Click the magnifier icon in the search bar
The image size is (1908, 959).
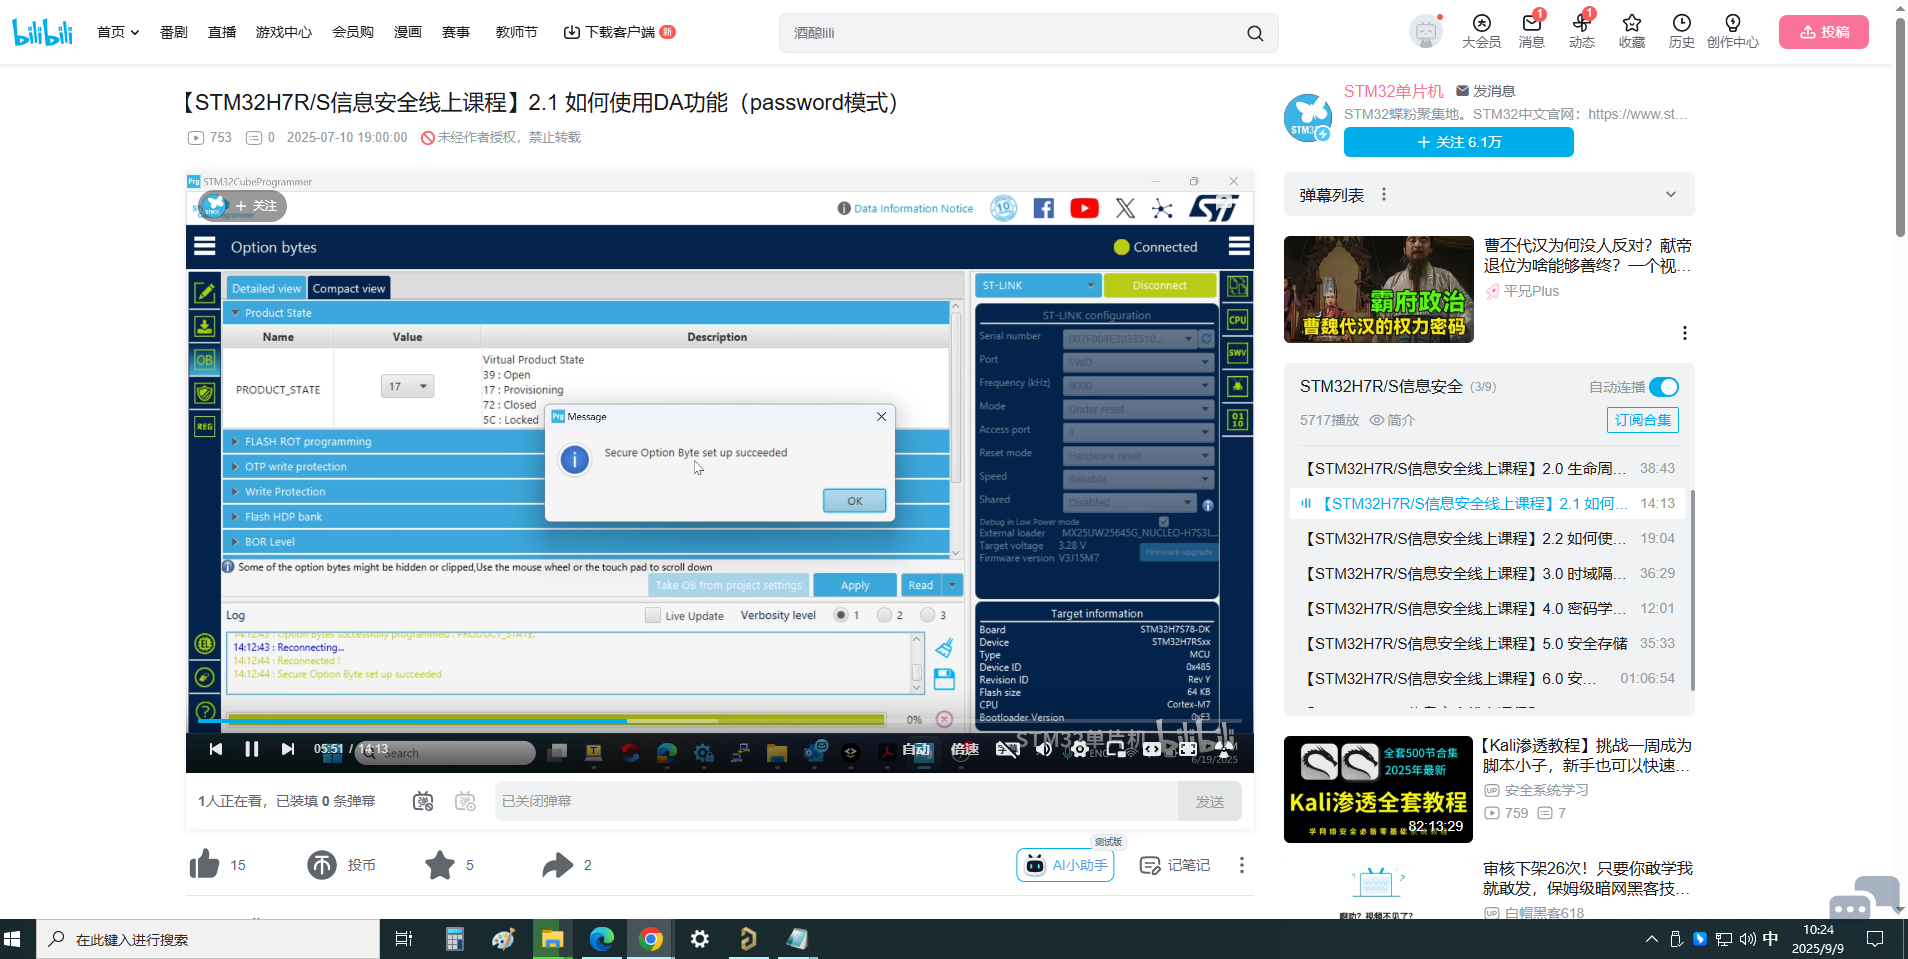click(1255, 33)
